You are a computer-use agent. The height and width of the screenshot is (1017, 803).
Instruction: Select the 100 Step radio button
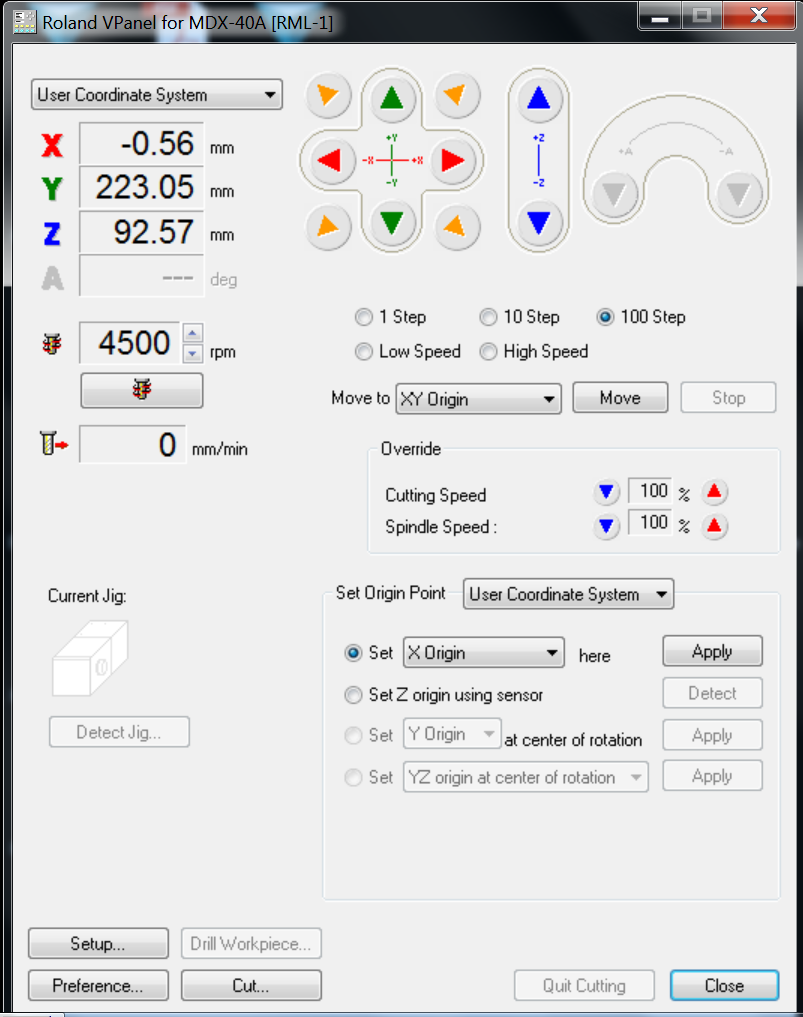(605, 317)
